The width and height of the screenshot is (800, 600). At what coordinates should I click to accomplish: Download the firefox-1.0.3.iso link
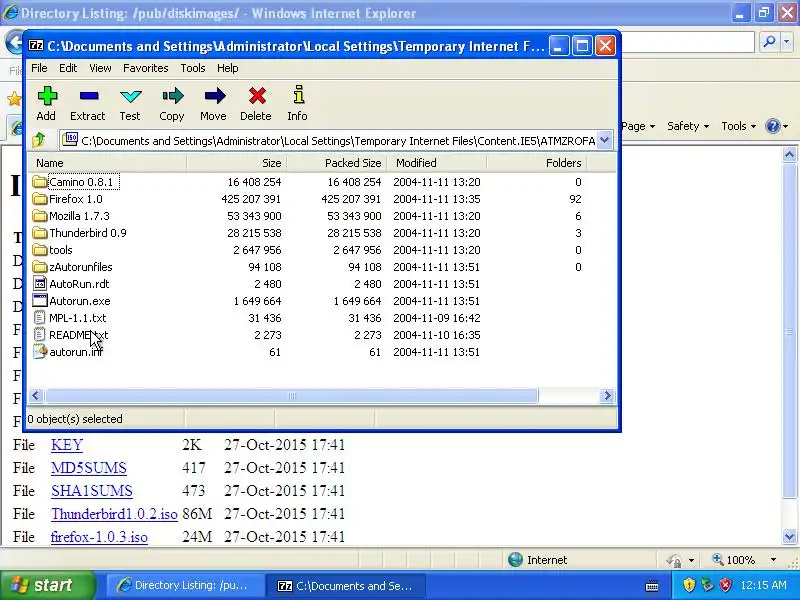pos(99,537)
